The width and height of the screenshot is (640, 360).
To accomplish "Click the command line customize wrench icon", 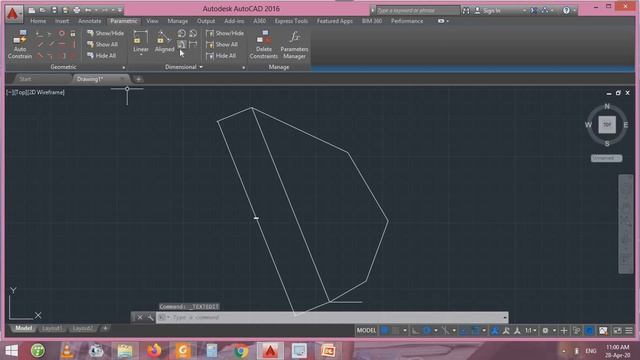I will tap(150, 317).
